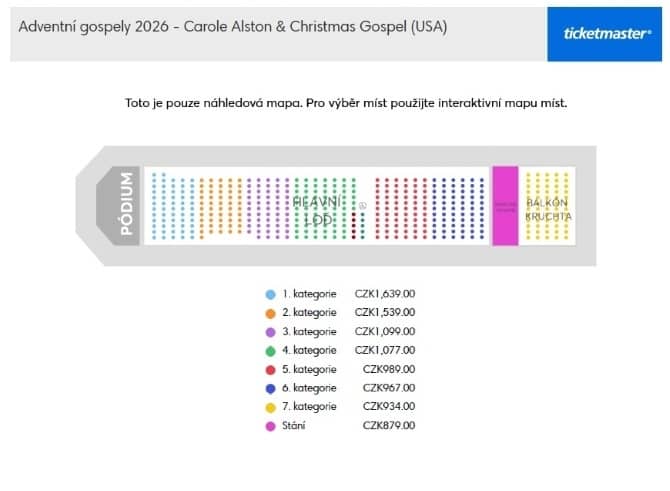The width and height of the screenshot is (670, 491).
Task: Click the light blue 1. kategorie legend dot
Action: pyautogui.click(x=270, y=294)
